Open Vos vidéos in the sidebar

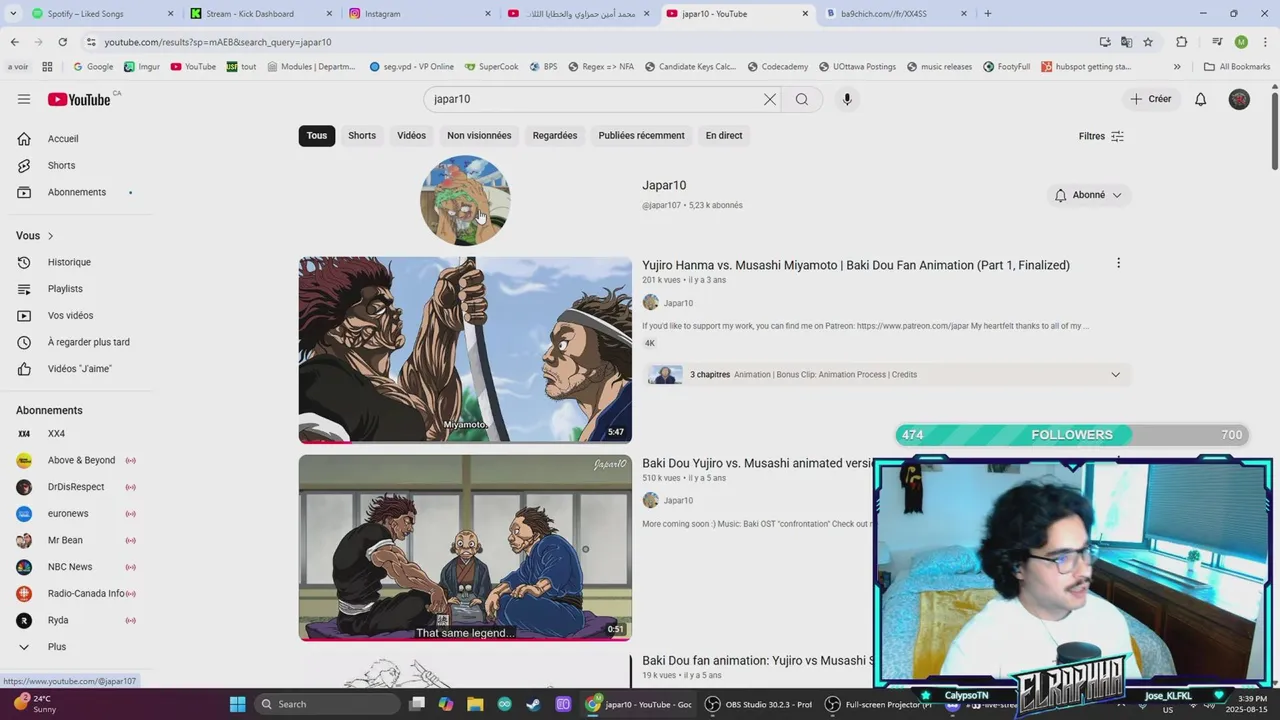[76, 315]
